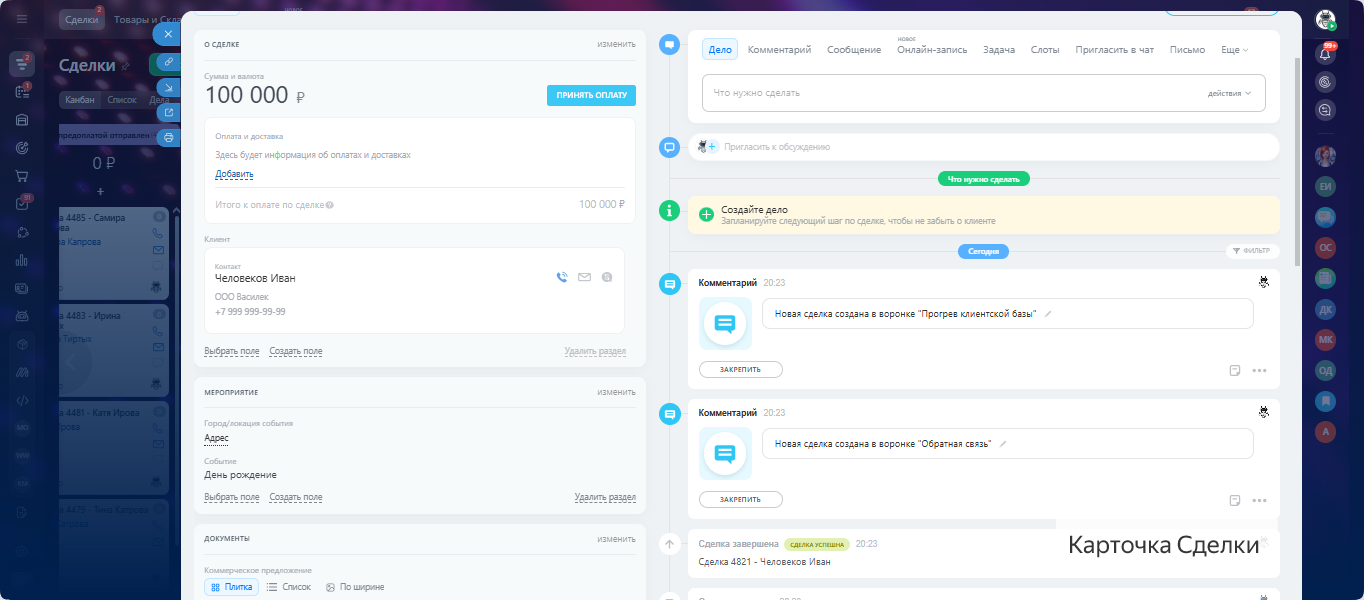Call contact Человеков Иван via phone icon
1364x600 pixels.
pyautogui.click(x=562, y=277)
